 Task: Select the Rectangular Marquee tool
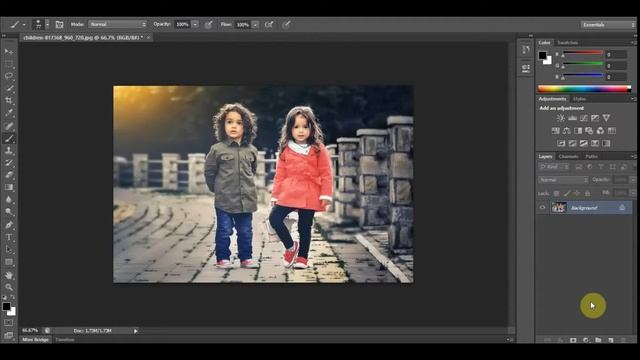tap(9, 64)
